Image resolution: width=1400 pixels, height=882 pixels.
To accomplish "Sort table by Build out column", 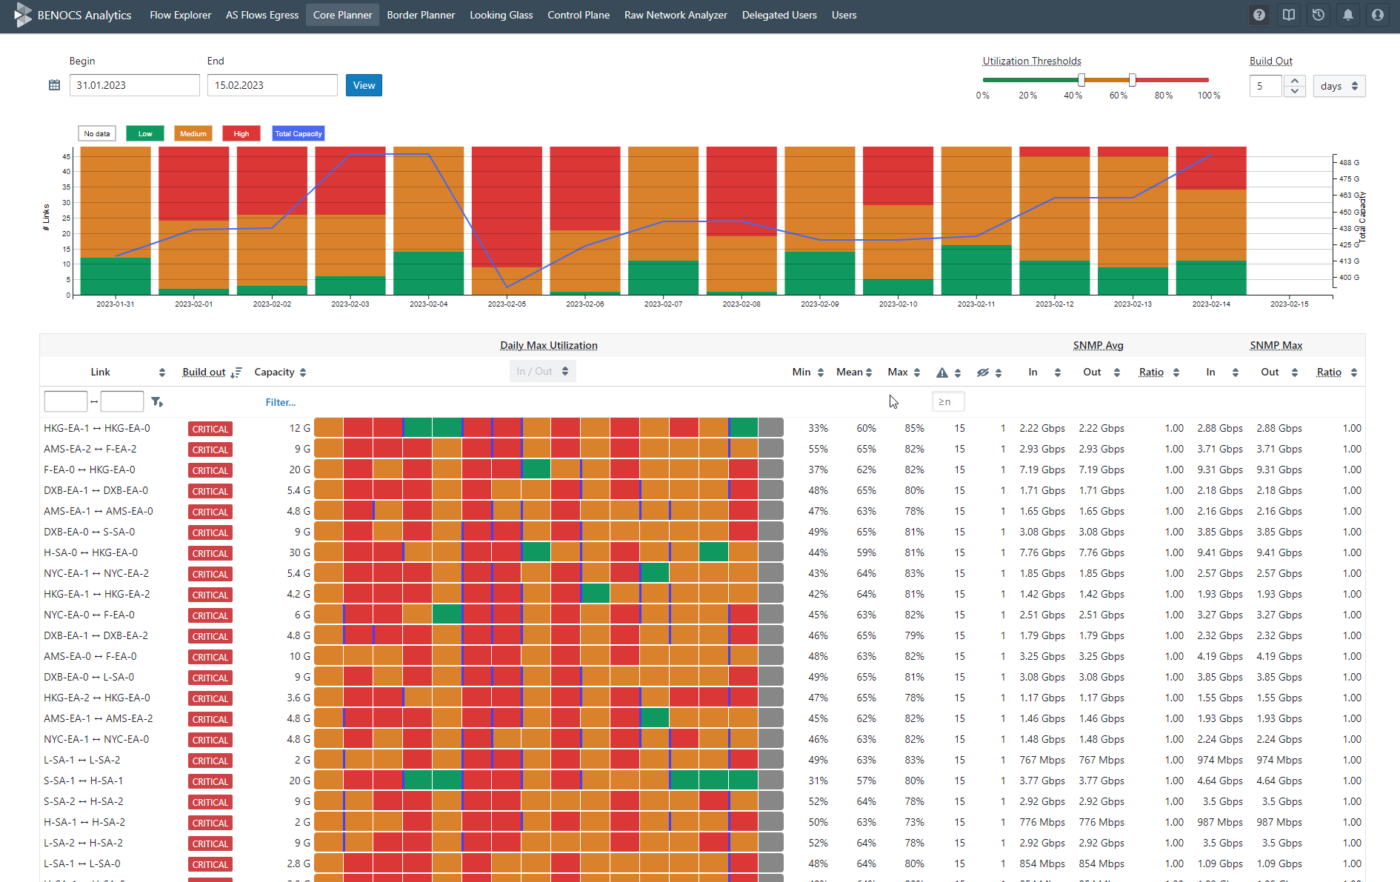I will click(211, 372).
